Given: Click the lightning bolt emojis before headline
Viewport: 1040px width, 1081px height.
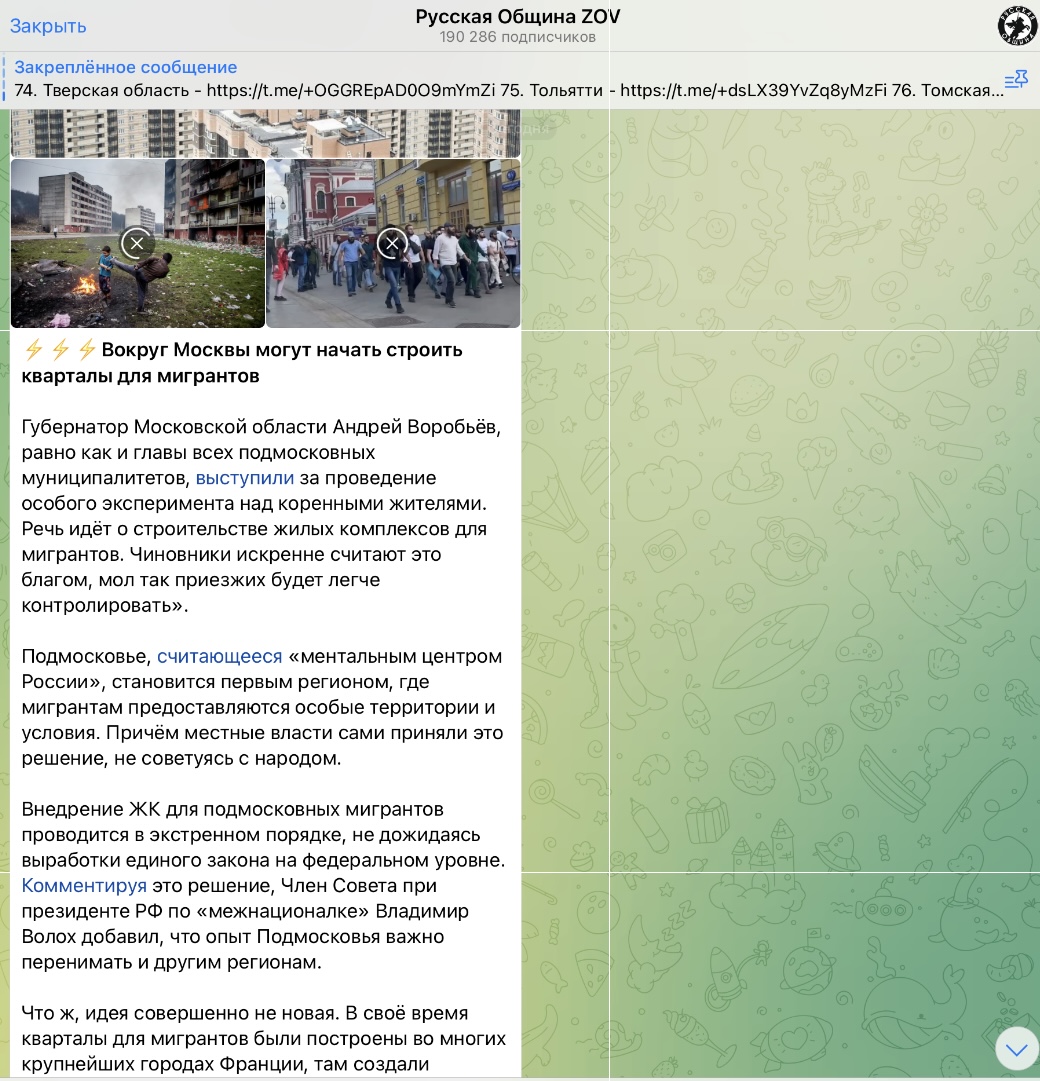Looking at the screenshot, I should pyautogui.click(x=60, y=351).
